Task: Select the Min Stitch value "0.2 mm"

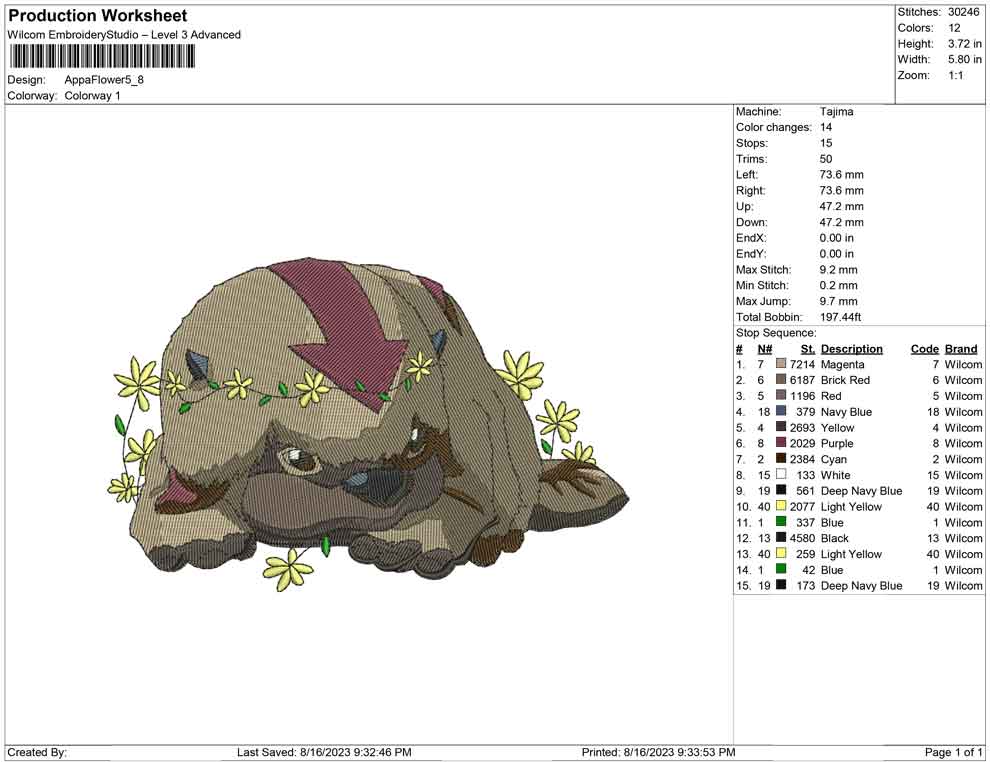Action: (838, 285)
